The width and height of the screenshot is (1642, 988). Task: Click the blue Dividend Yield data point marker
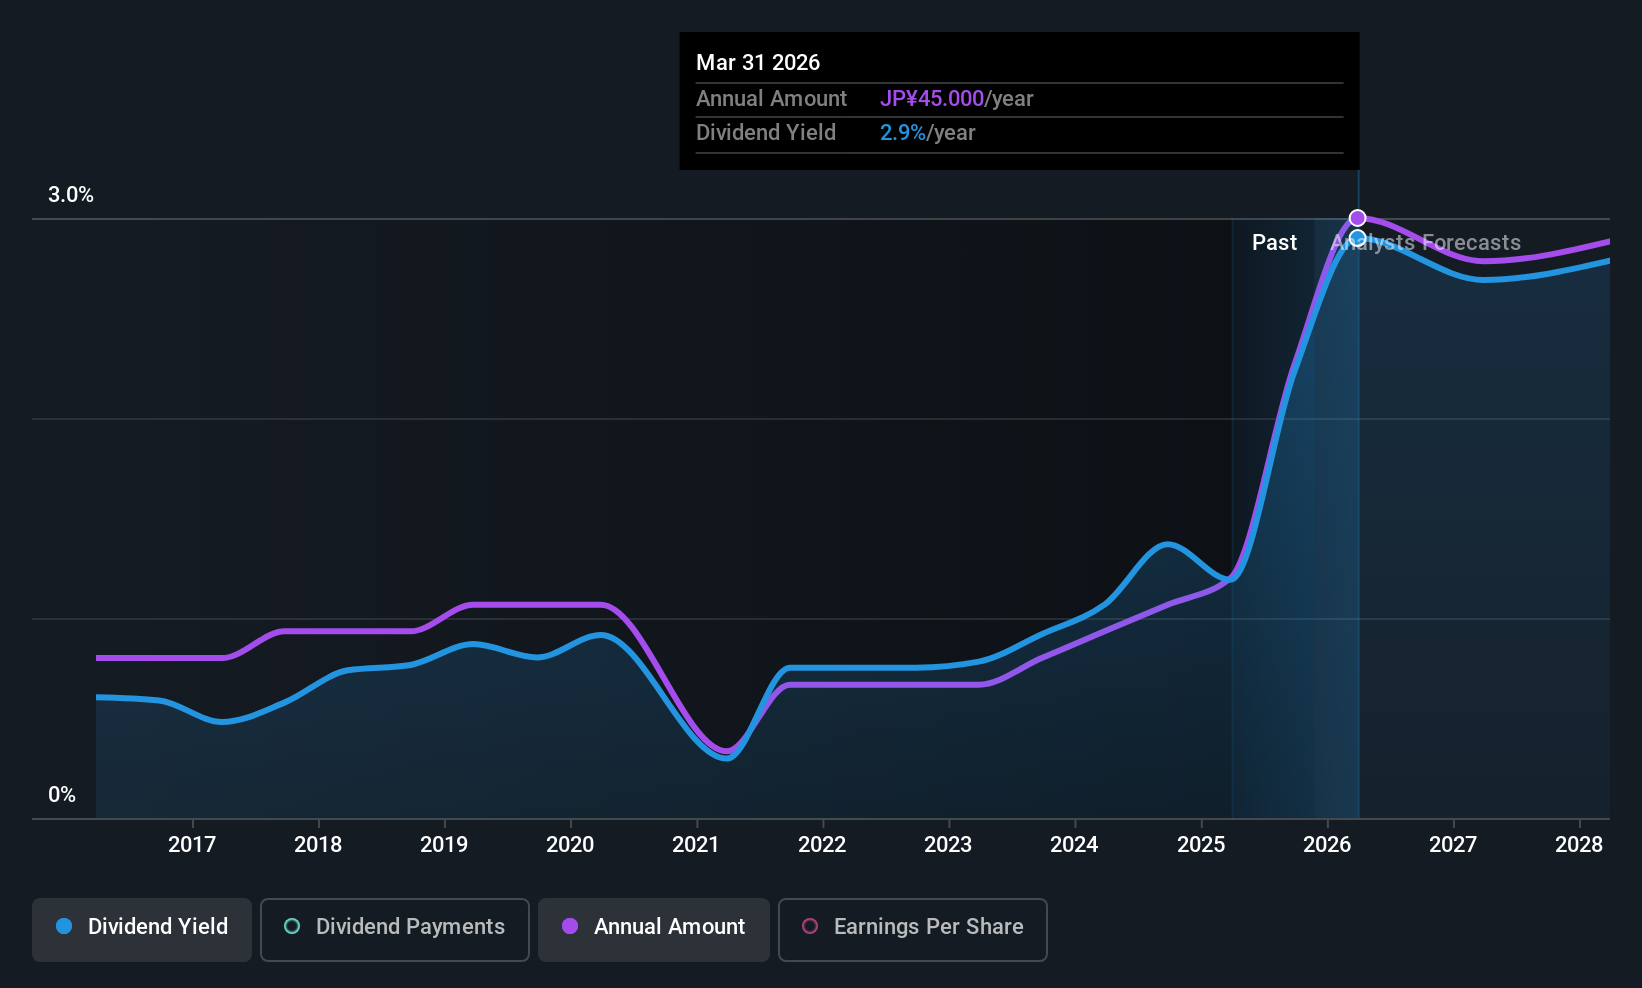tap(1357, 238)
